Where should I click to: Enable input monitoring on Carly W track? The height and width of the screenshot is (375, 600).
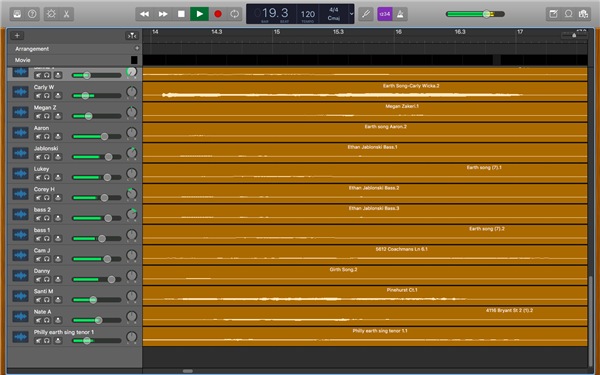pos(58,96)
